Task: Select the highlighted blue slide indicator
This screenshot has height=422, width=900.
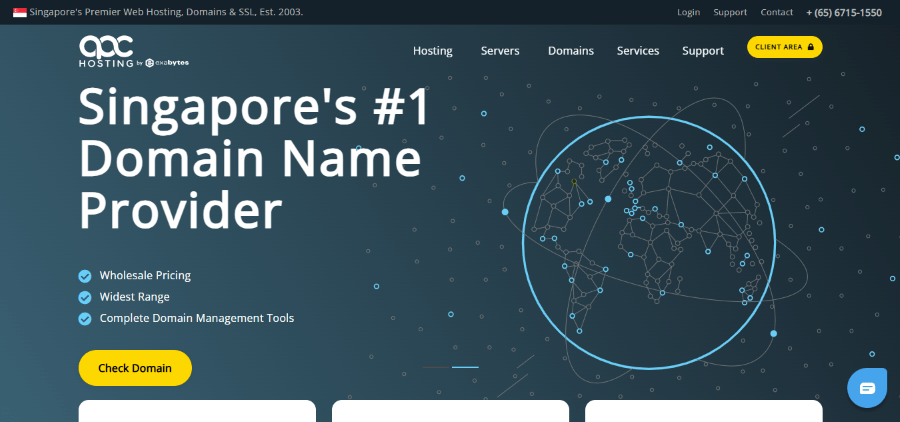Action: pyautogui.click(x=465, y=368)
